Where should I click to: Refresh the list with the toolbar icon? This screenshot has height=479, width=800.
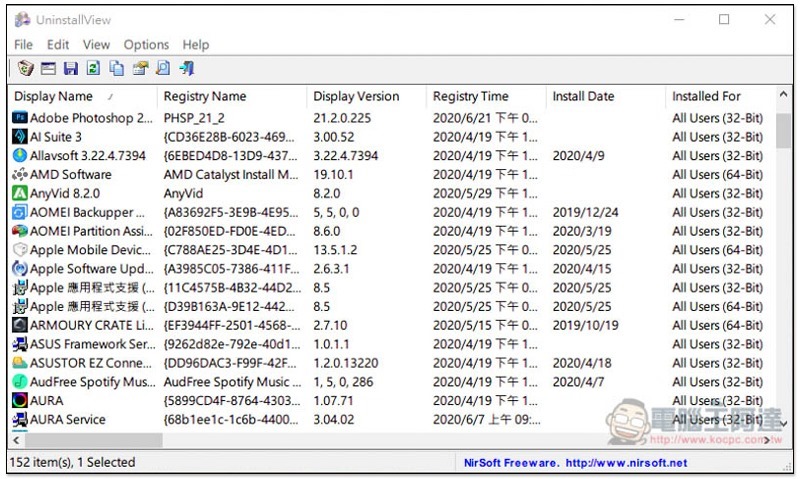coord(93,68)
